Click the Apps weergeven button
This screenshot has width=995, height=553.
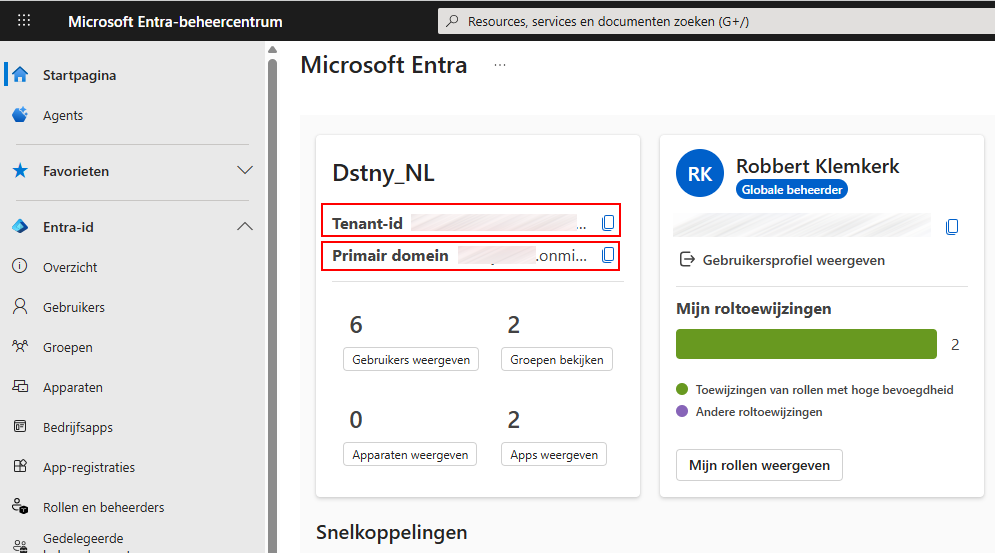tap(553, 455)
